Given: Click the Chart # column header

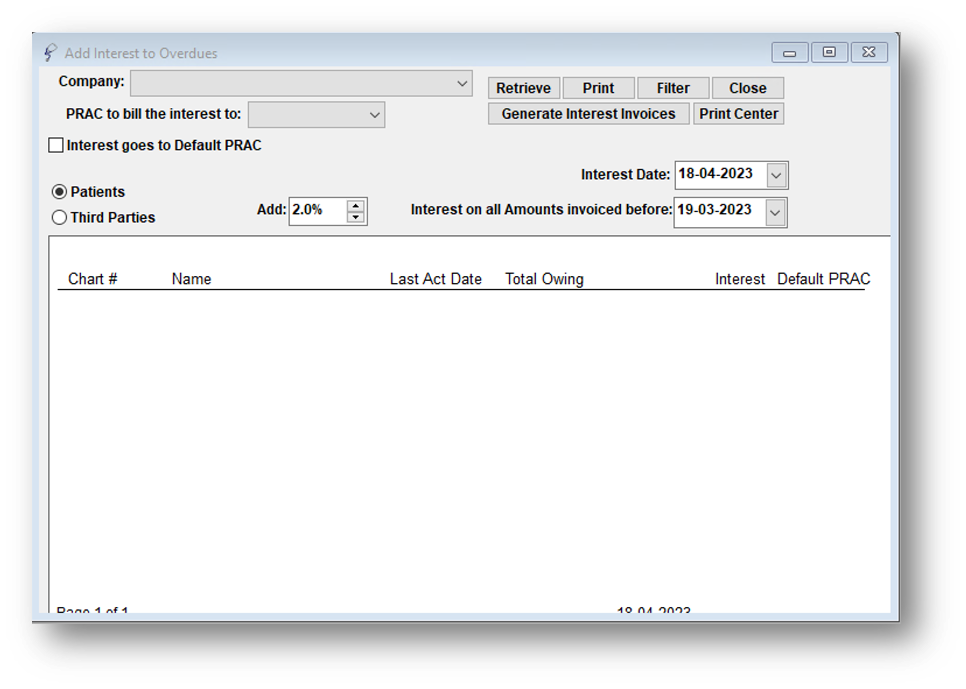Looking at the screenshot, I should (x=92, y=279).
